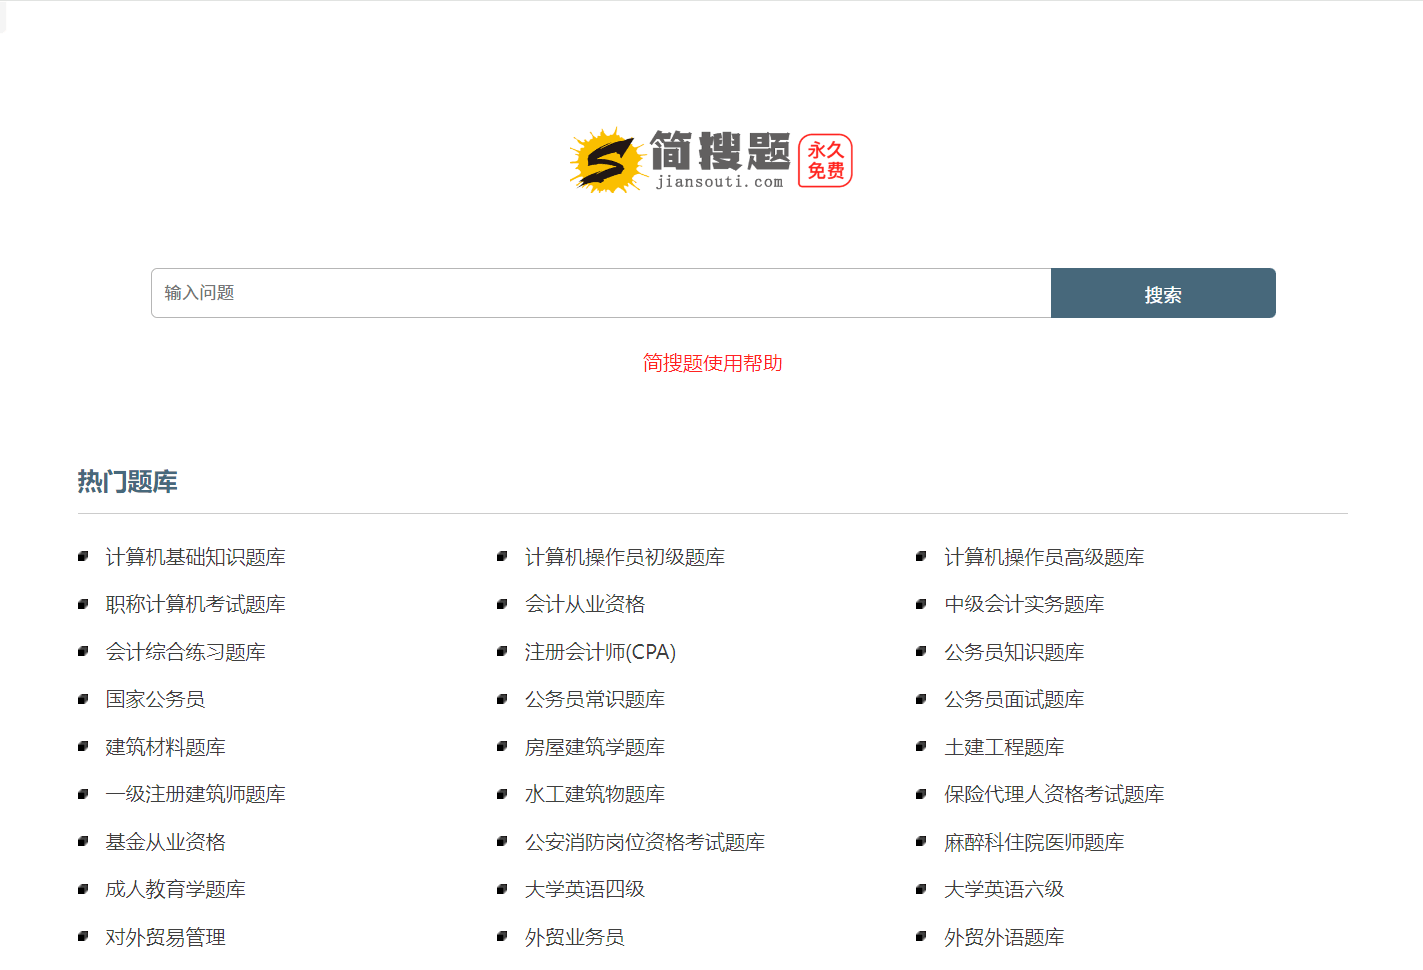Click the 会计从业资格 link

[x=584, y=604]
